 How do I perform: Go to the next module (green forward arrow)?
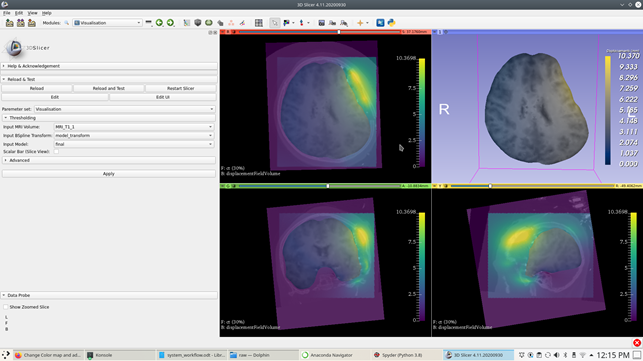[x=170, y=23]
